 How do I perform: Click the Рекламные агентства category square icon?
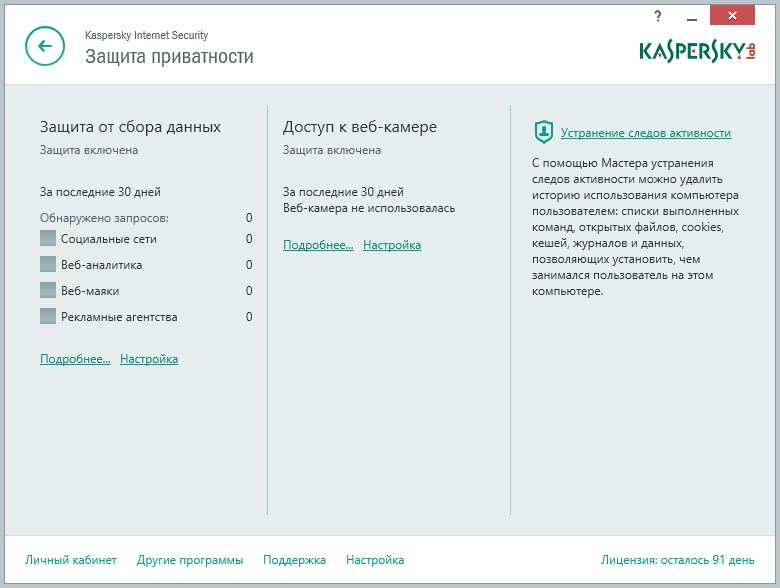48,316
